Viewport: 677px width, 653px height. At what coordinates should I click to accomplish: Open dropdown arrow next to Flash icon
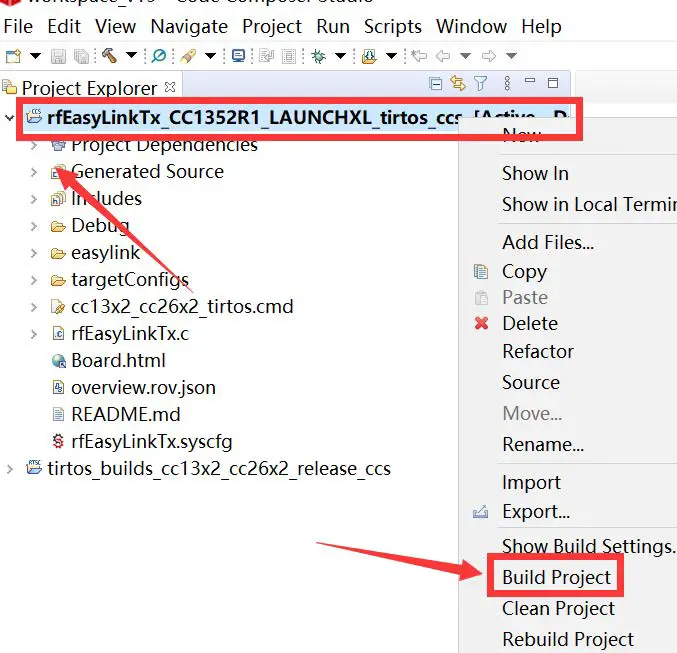coord(391,56)
